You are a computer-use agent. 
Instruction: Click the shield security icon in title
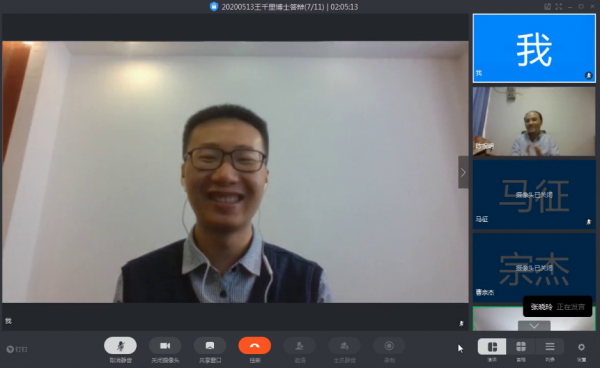pos(214,7)
